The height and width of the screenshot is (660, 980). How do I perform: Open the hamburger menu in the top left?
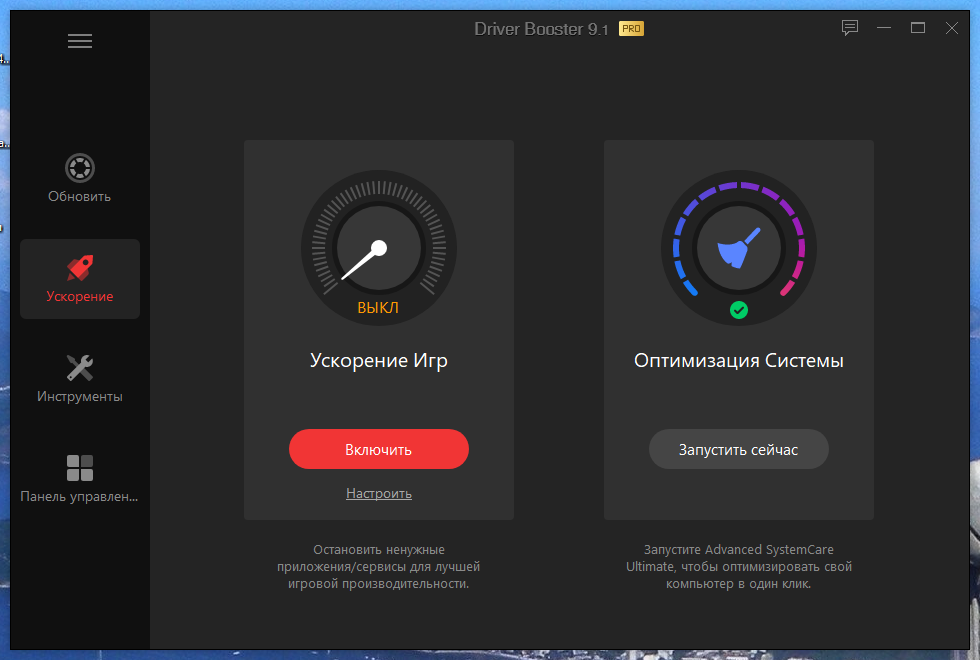click(80, 40)
